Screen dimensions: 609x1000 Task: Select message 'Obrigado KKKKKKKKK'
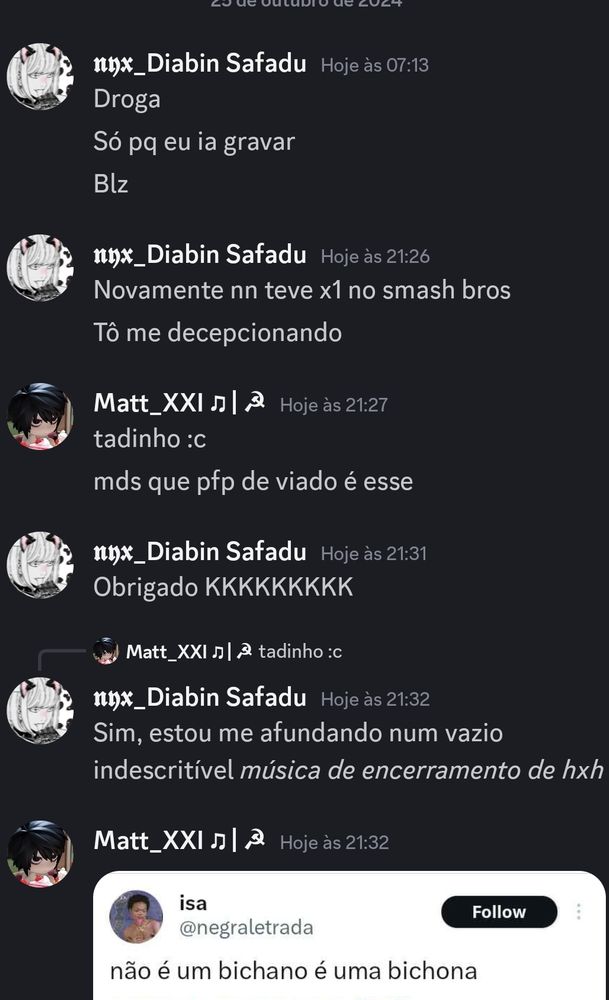pyautogui.click(x=223, y=587)
